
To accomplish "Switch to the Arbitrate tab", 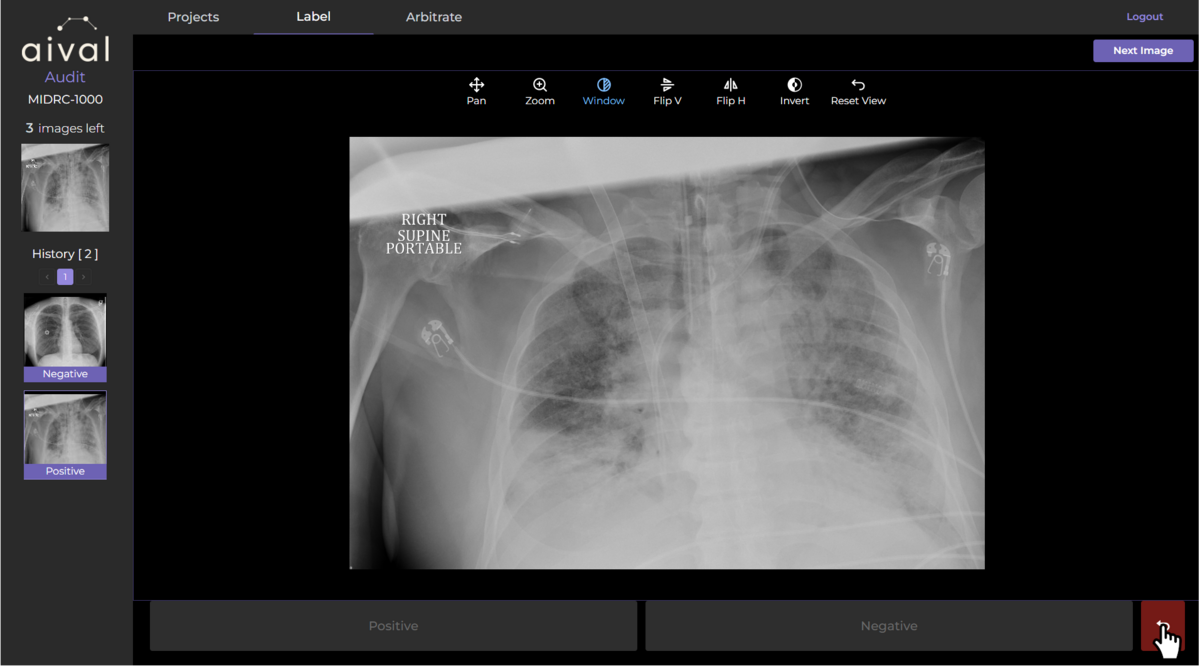I will (x=433, y=17).
